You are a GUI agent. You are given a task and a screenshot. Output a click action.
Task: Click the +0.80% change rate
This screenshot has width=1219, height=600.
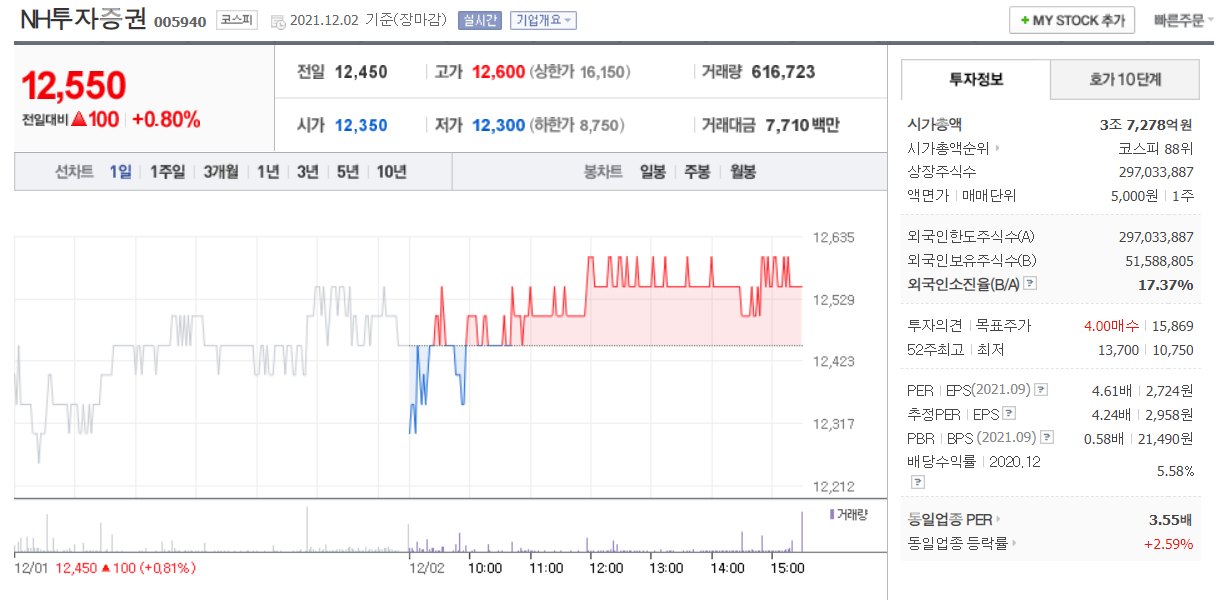point(166,120)
